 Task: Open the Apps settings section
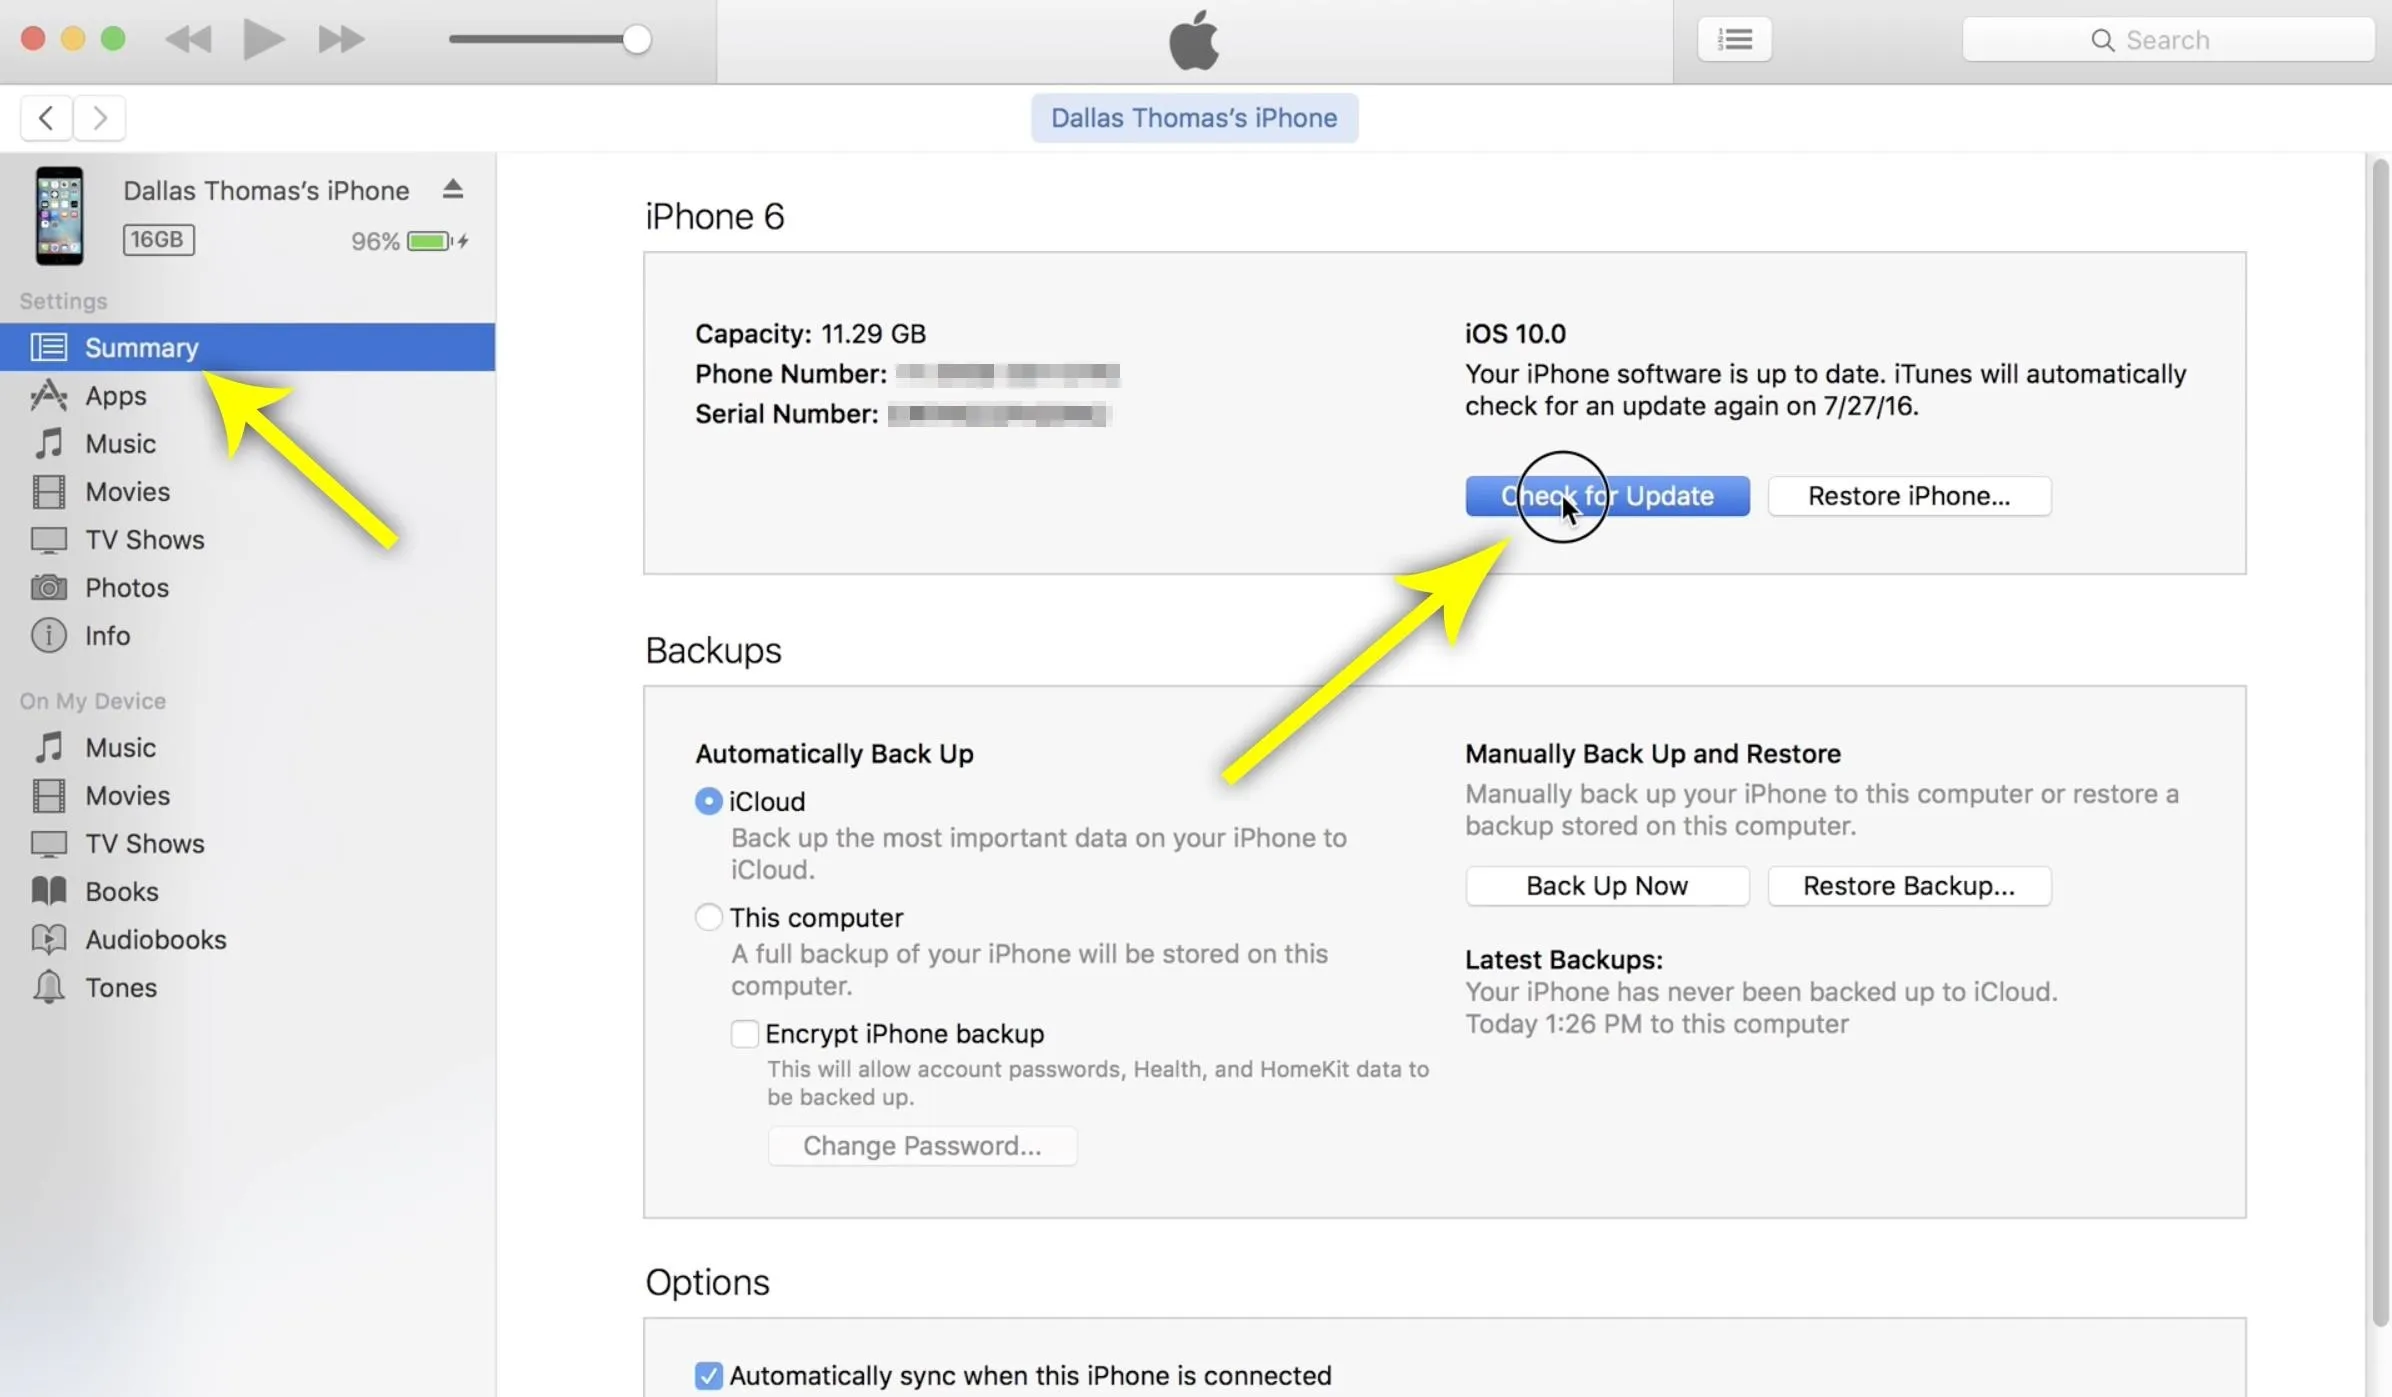pos(247,396)
